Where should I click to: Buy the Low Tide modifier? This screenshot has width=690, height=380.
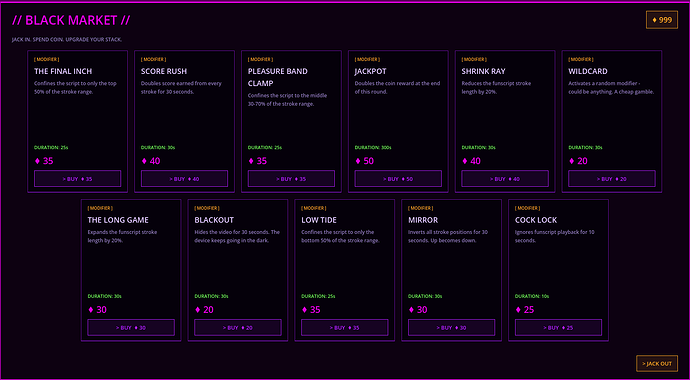(x=345, y=327)
